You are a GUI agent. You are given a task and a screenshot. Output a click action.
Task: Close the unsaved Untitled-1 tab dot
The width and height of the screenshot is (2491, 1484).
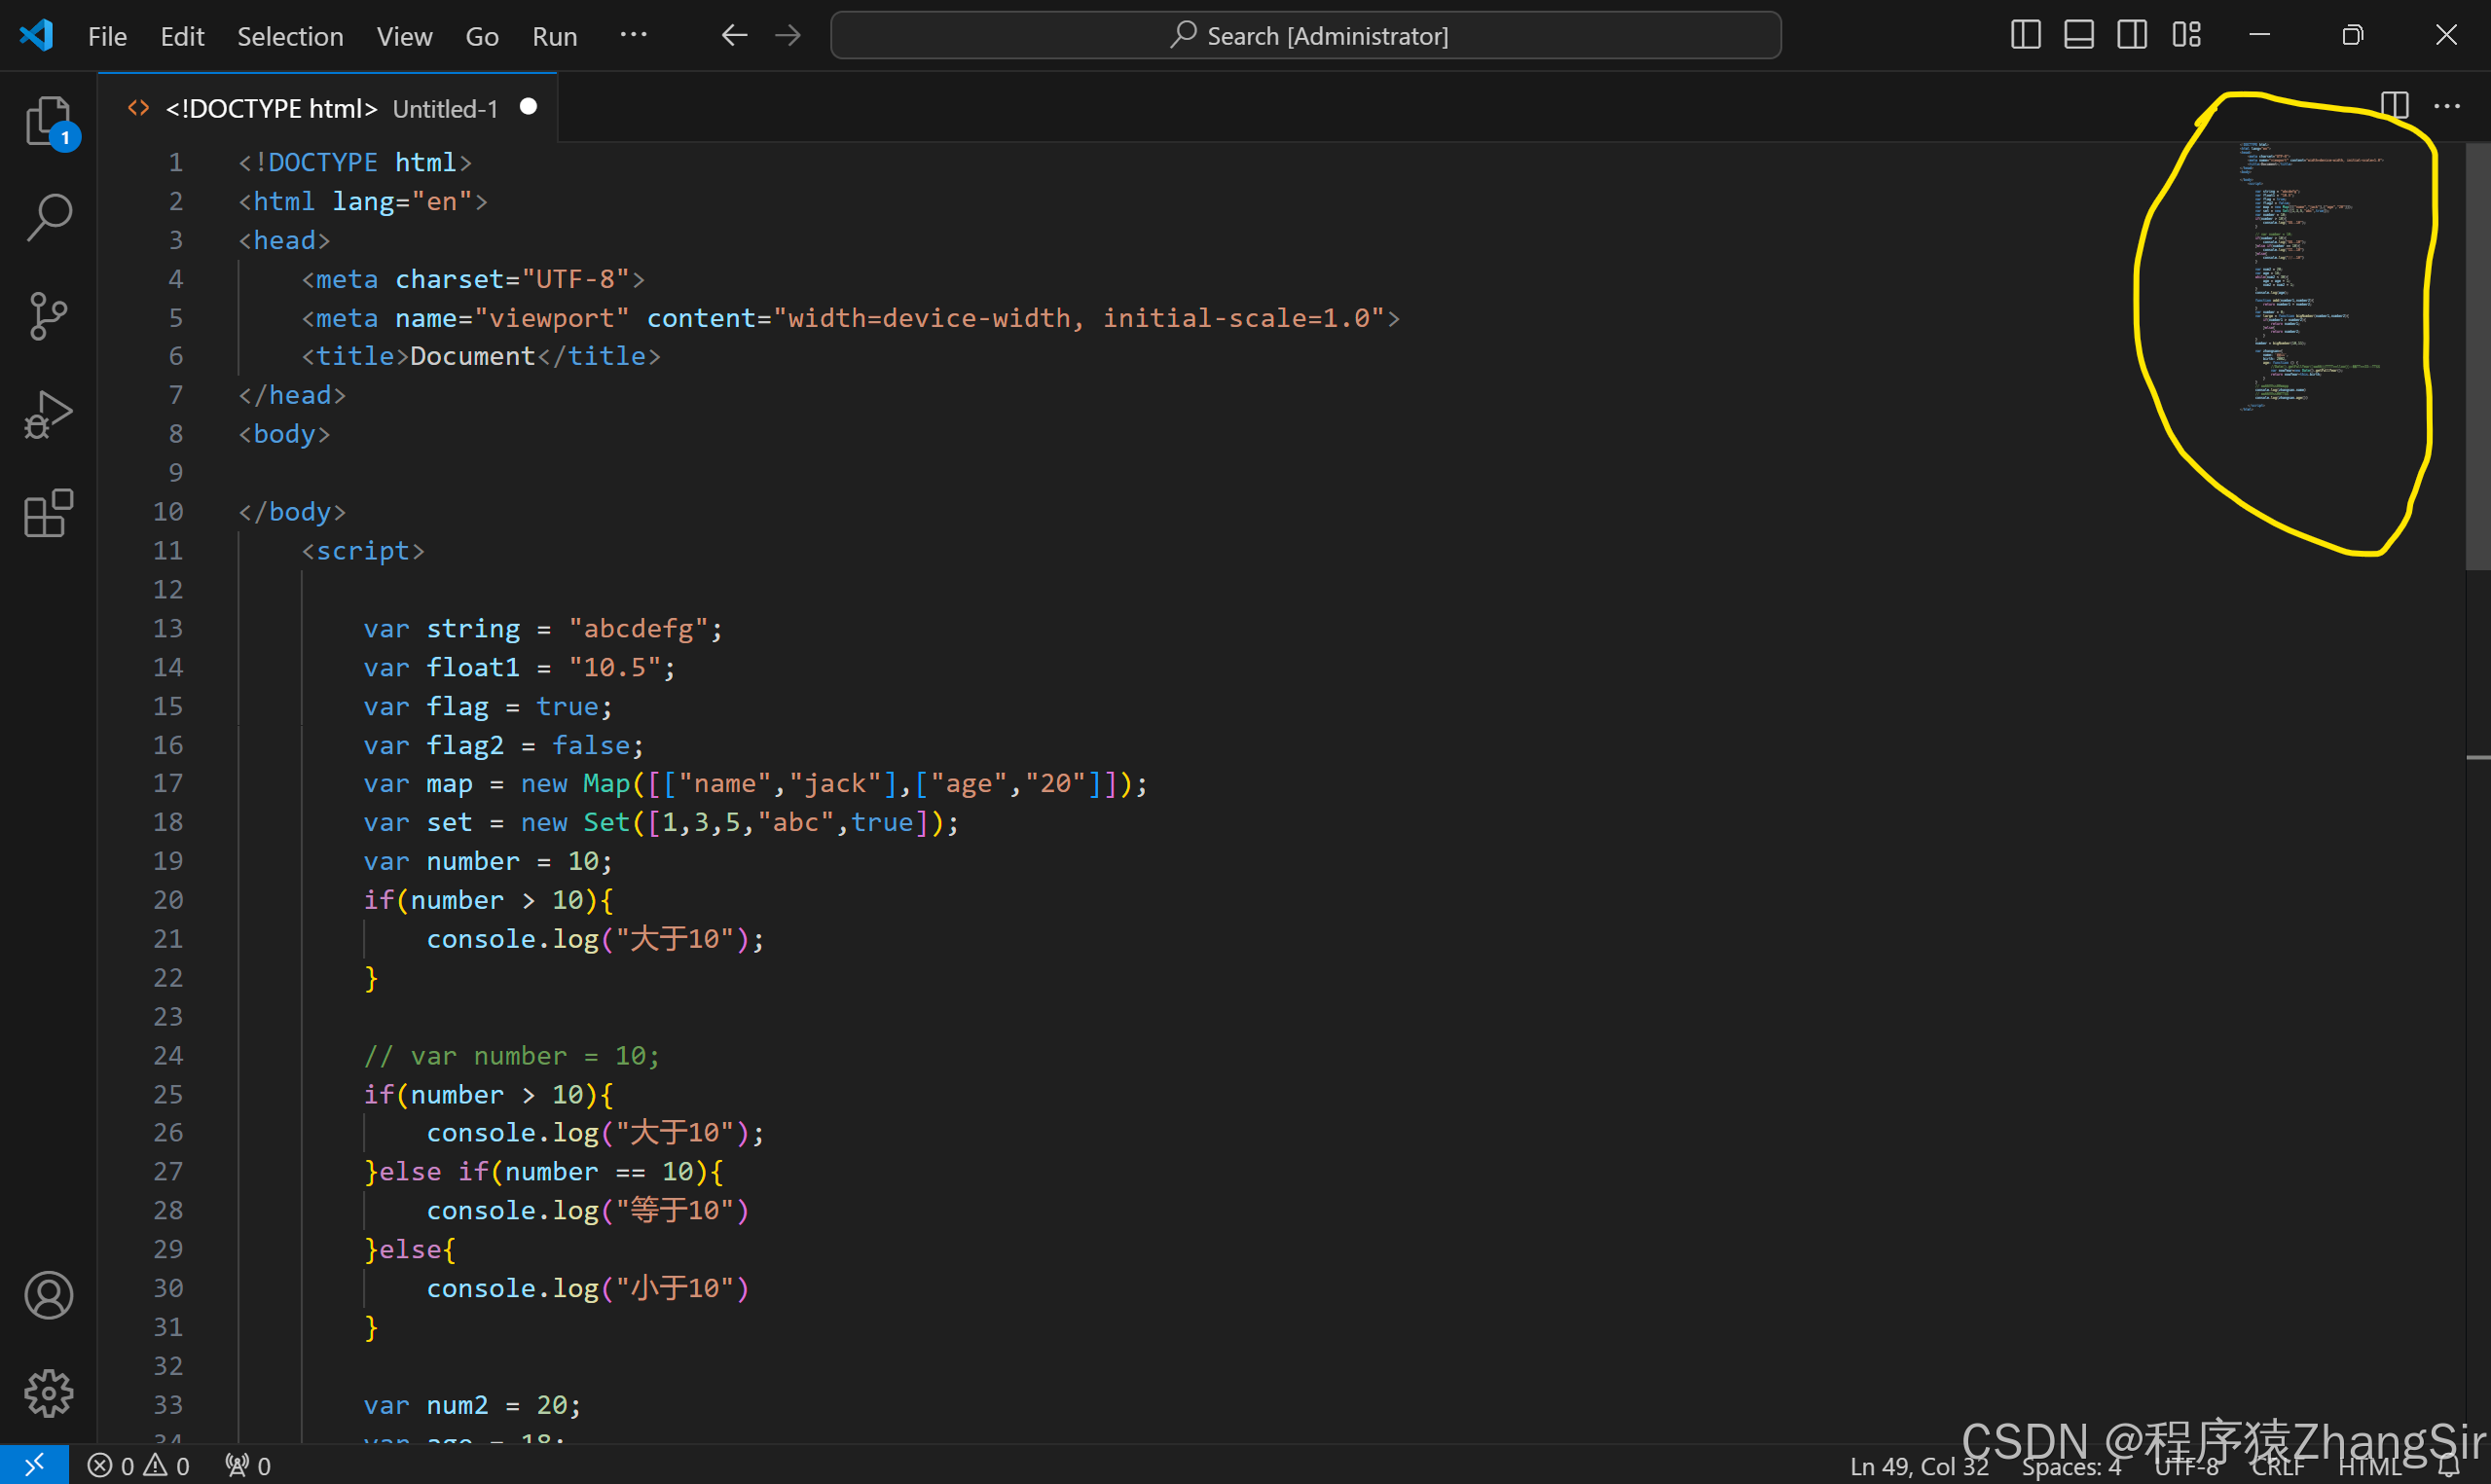pos(528,107)
